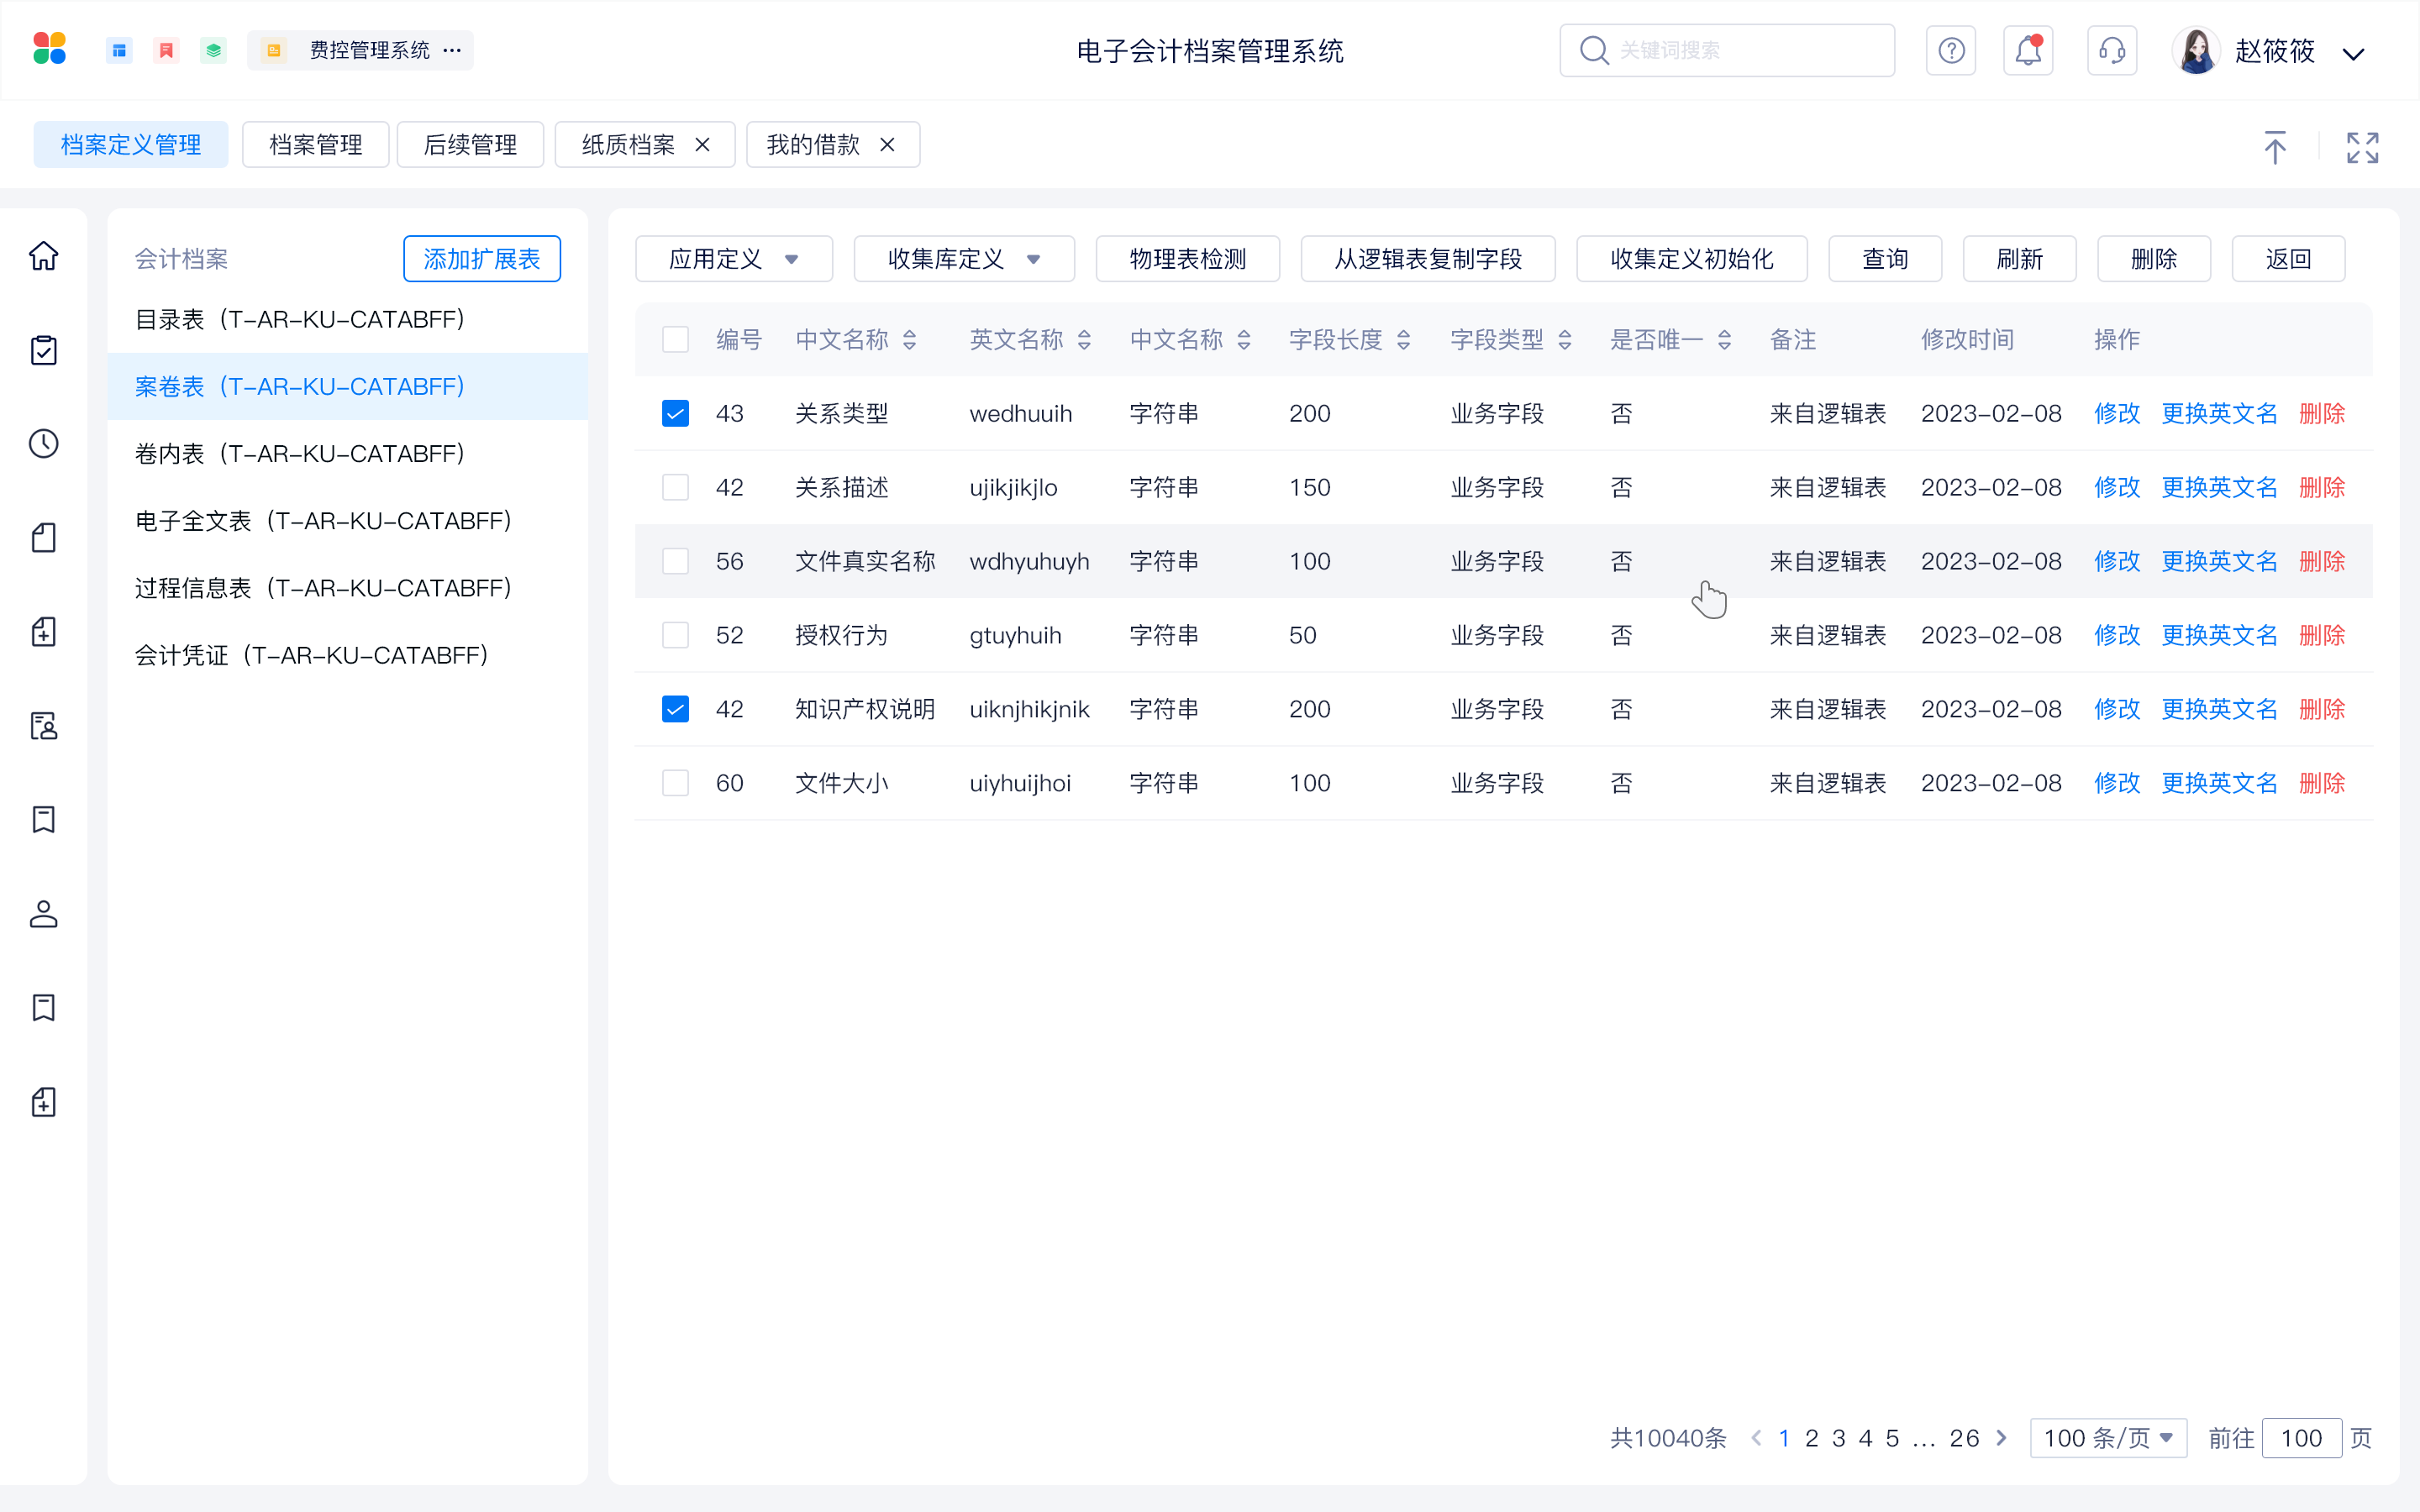Switch to the 后续管理 tab
This screenshot has width=2420, height=1512.
pos(470,145)
